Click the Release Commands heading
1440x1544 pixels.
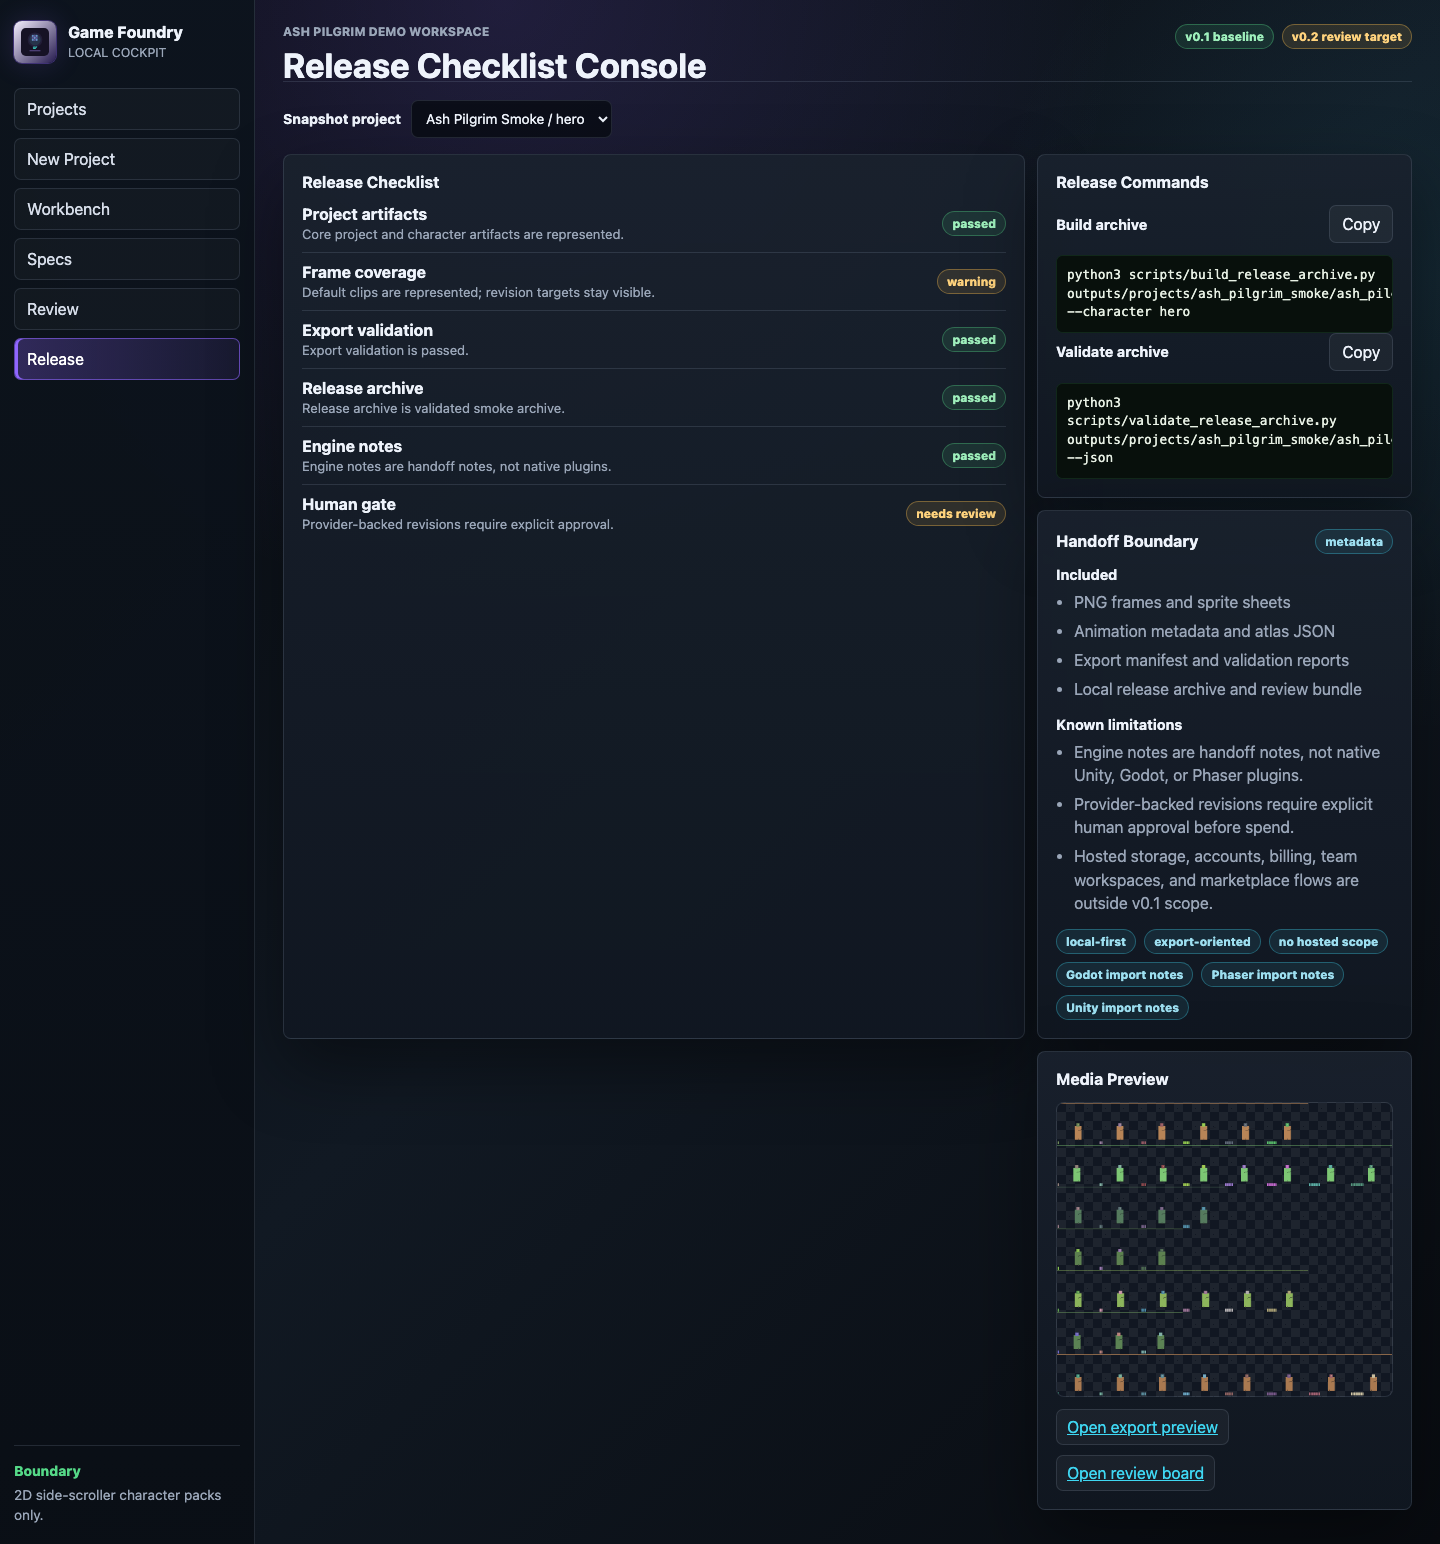click(1132, 182)
